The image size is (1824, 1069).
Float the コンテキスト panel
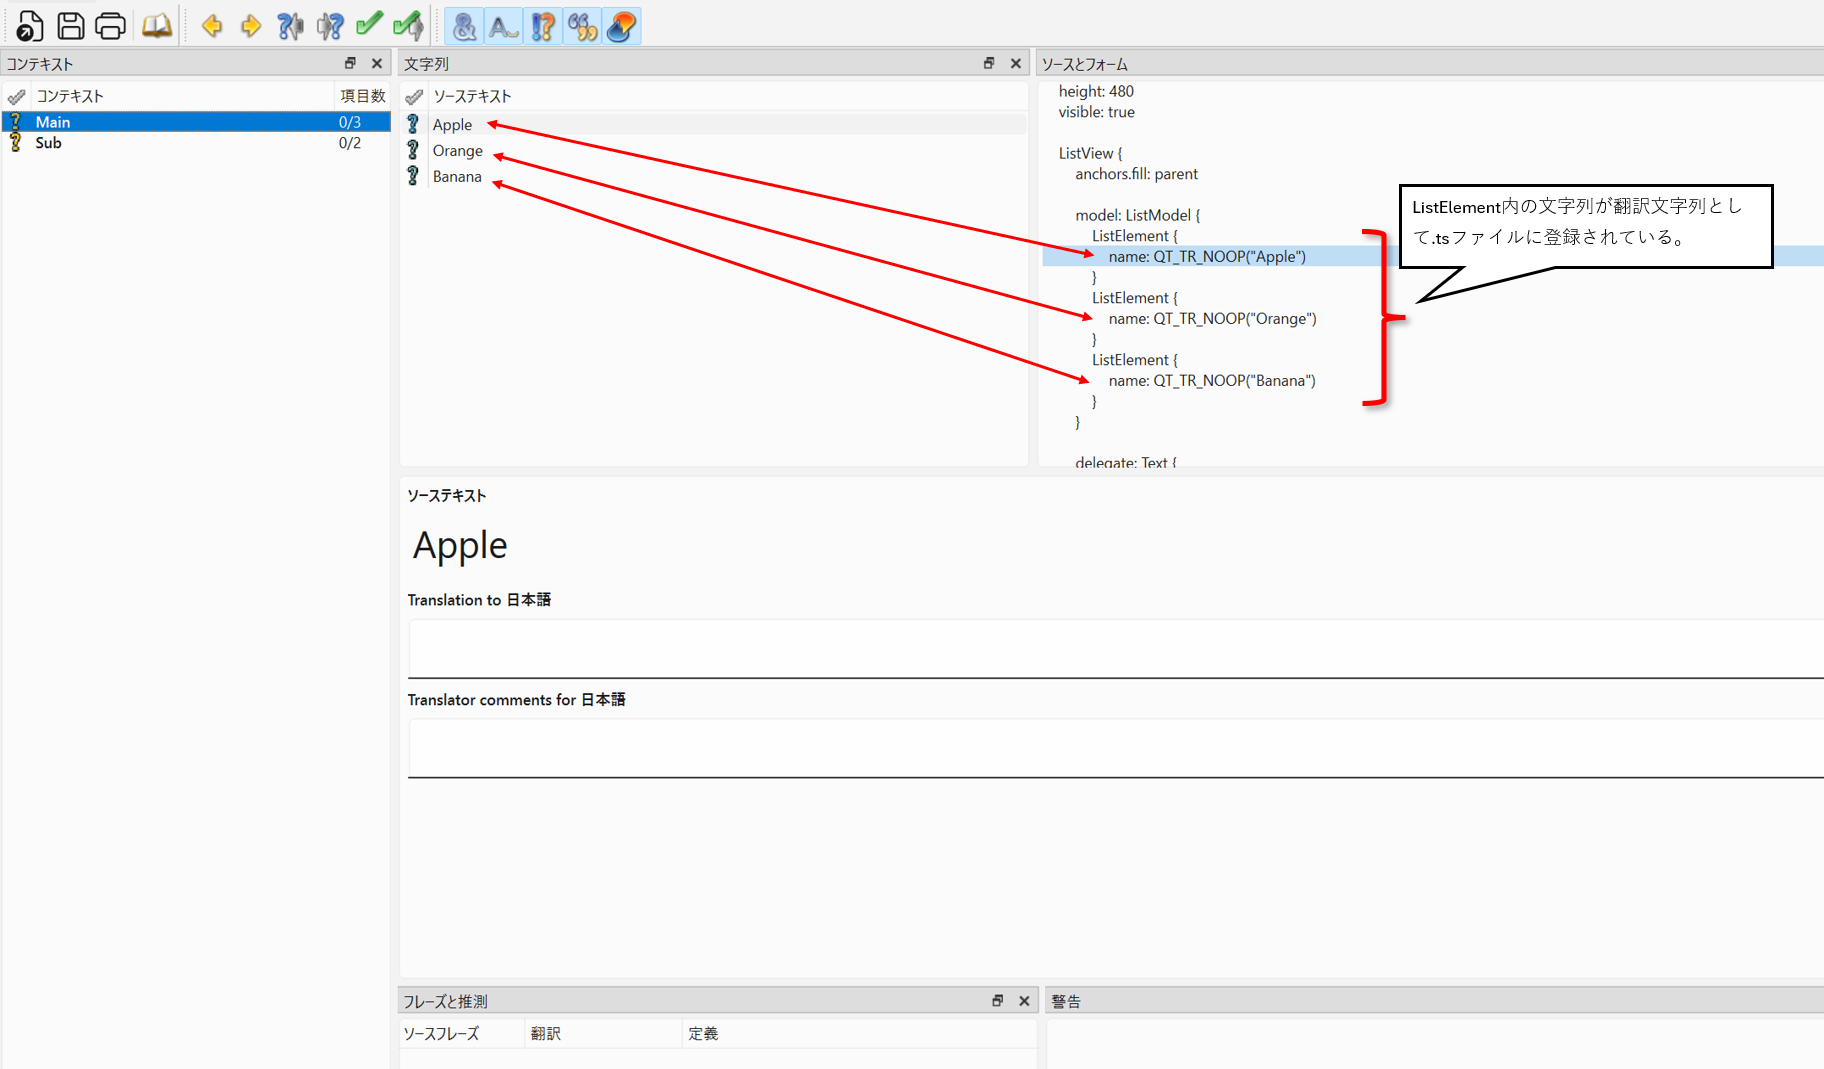350,63
